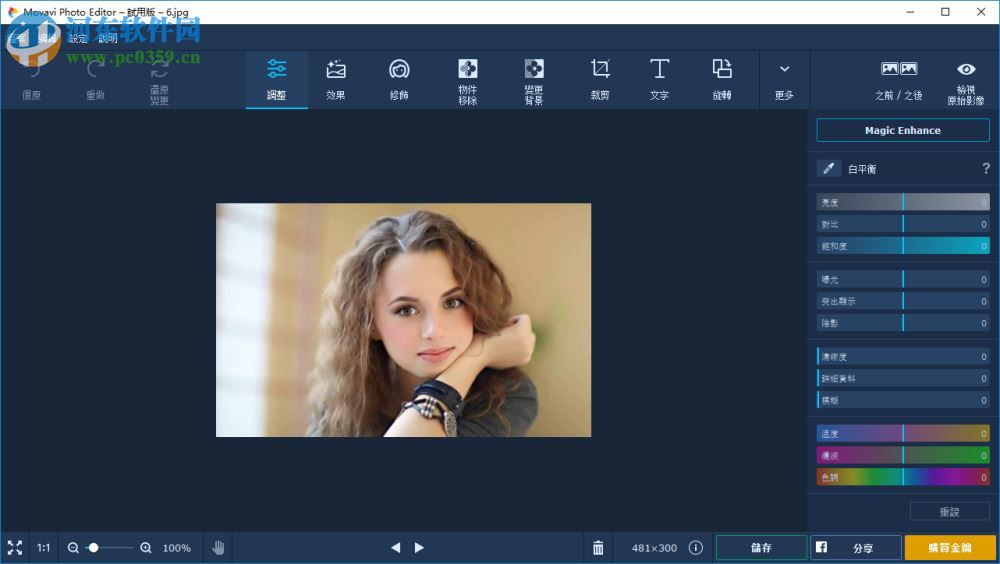
Task: Select the 裁剪 (Crop) tool
Action: [599, 80]
